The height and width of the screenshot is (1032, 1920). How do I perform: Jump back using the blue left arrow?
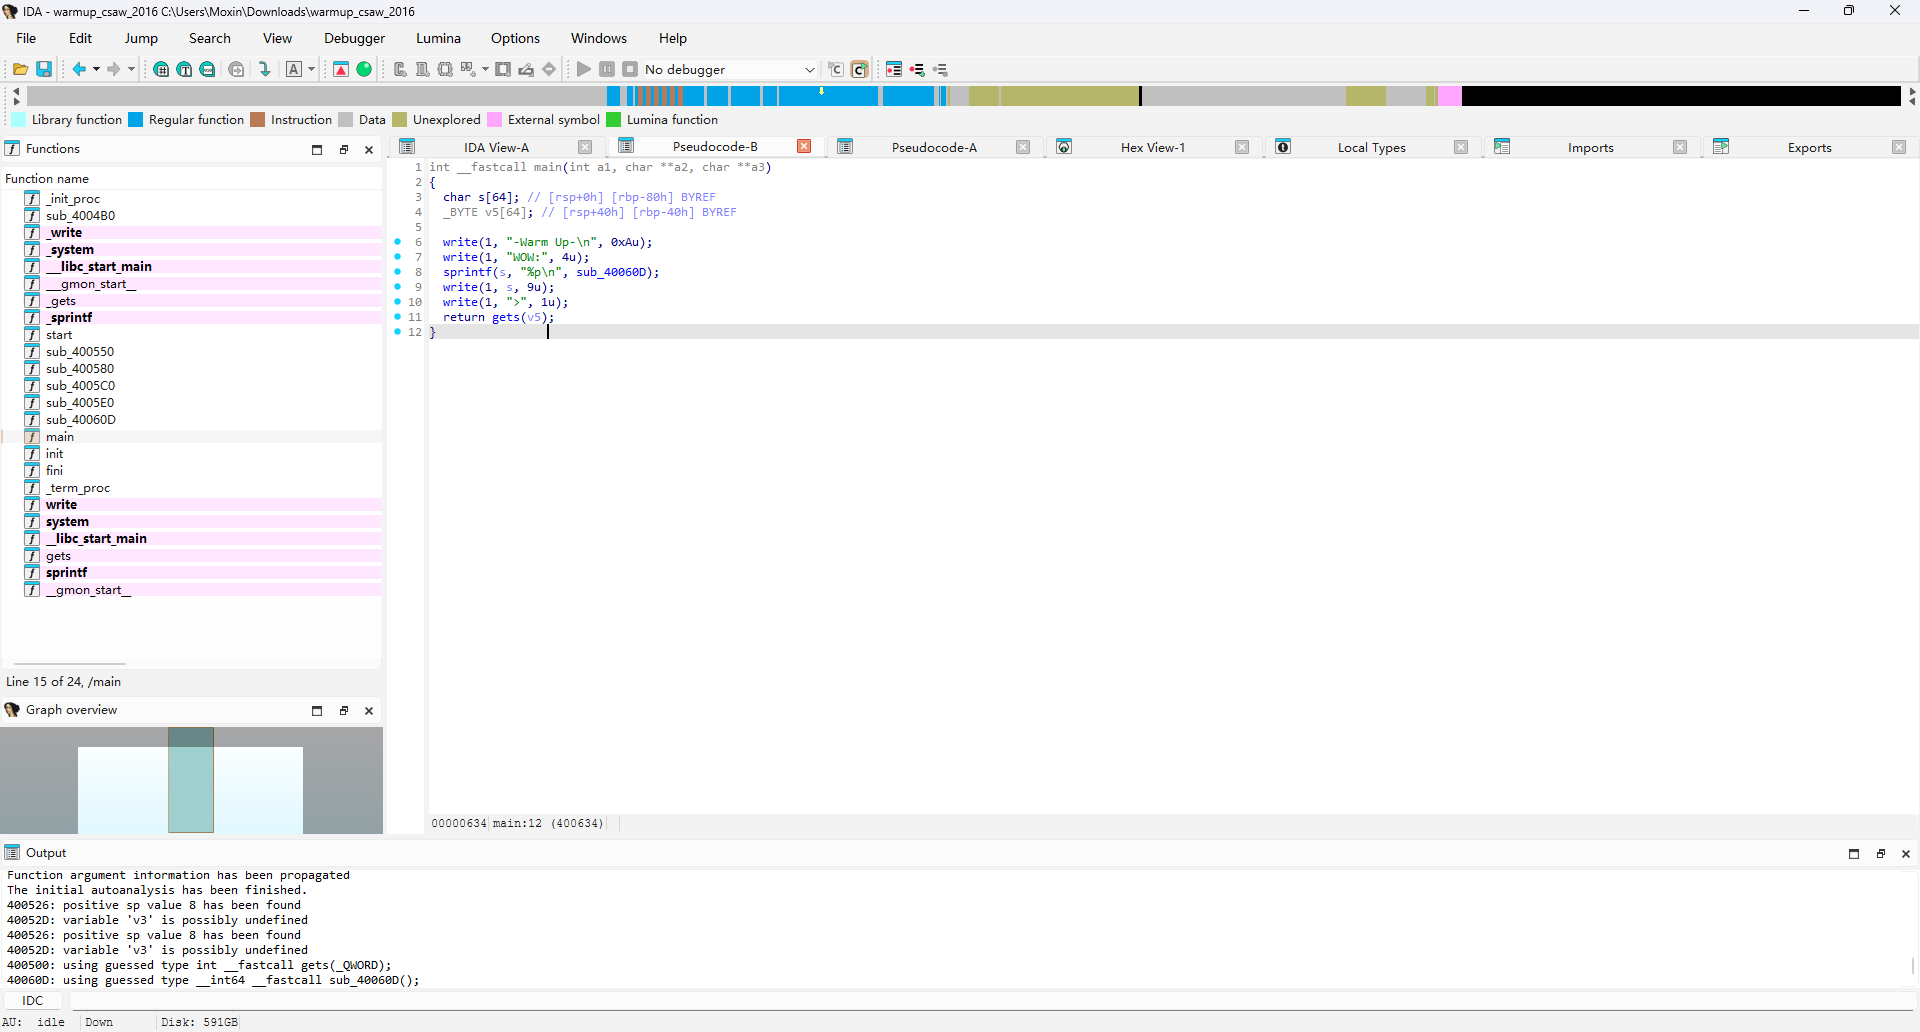79,69
